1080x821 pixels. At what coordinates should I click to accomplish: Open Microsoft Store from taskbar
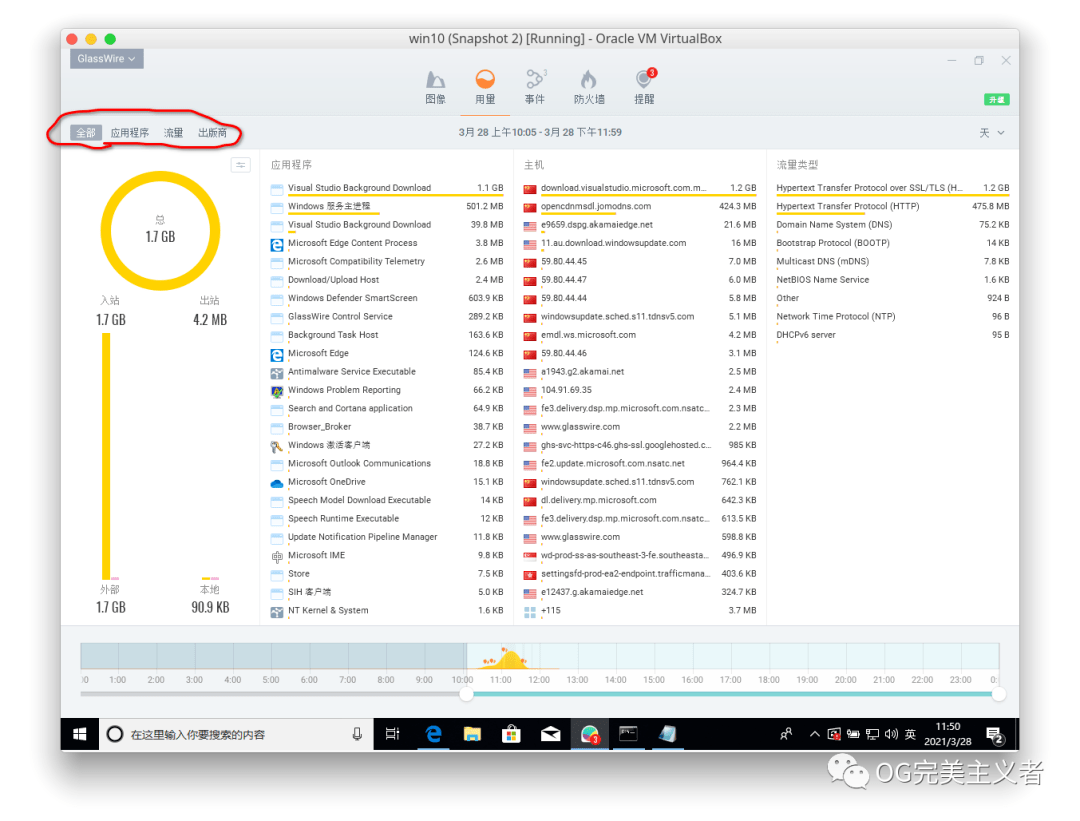coord(511,734)
